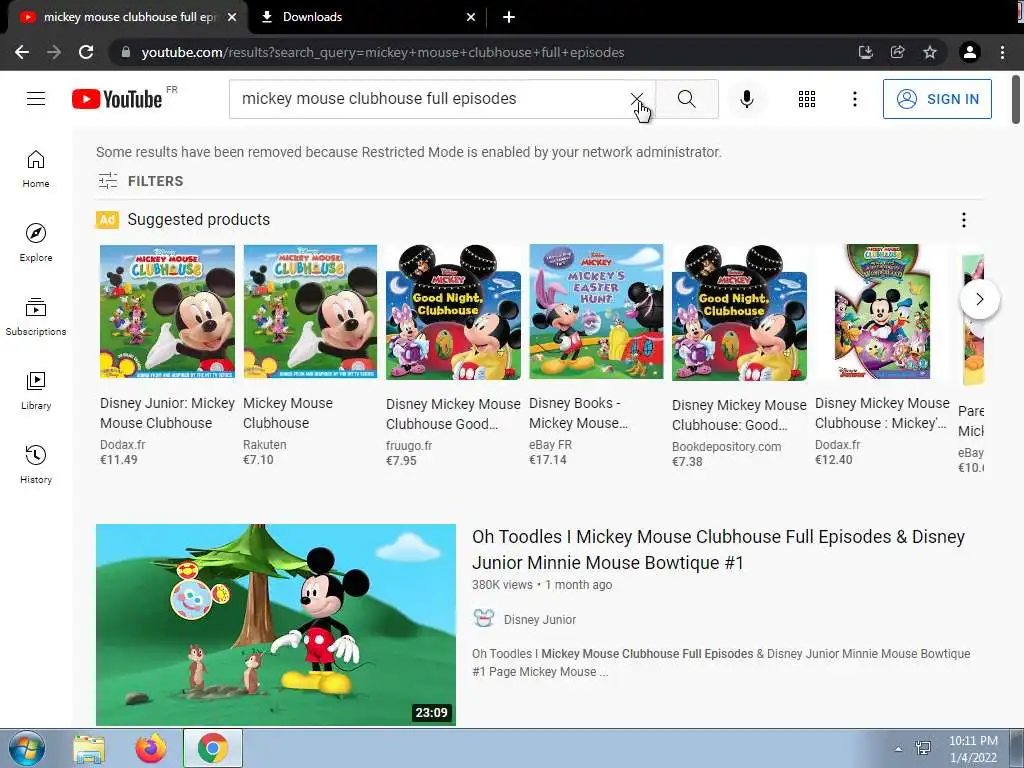
Task: Open Rakuten Mickey Mouse Clubhouse product image
Action: (310, 312)
